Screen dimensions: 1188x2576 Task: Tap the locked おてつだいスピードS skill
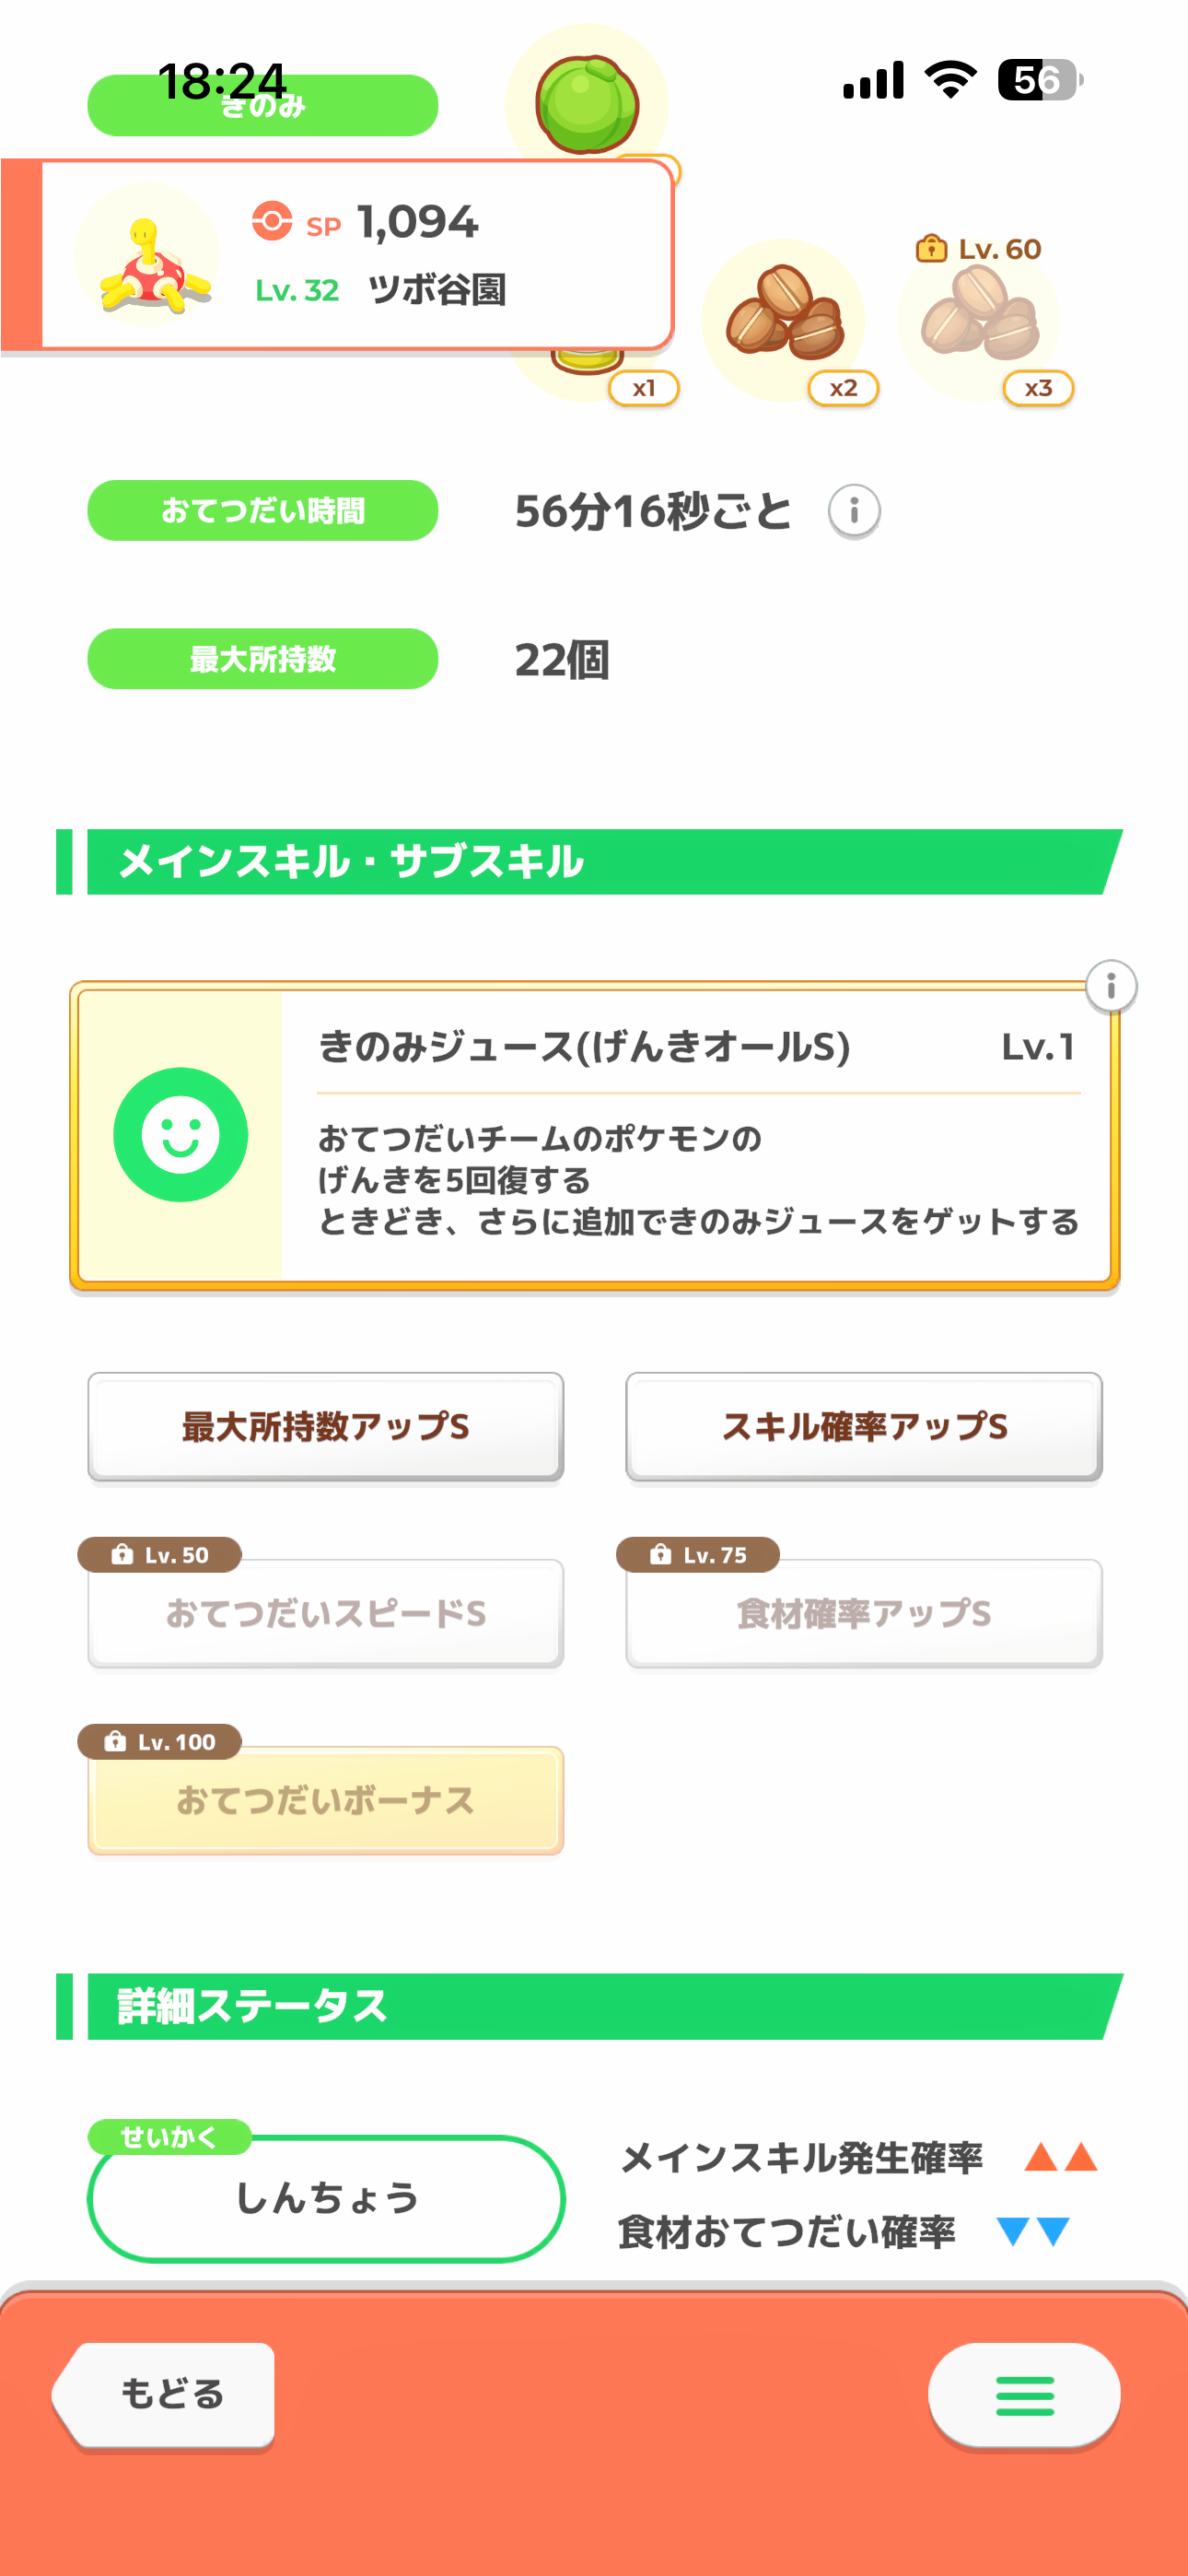325,1612
